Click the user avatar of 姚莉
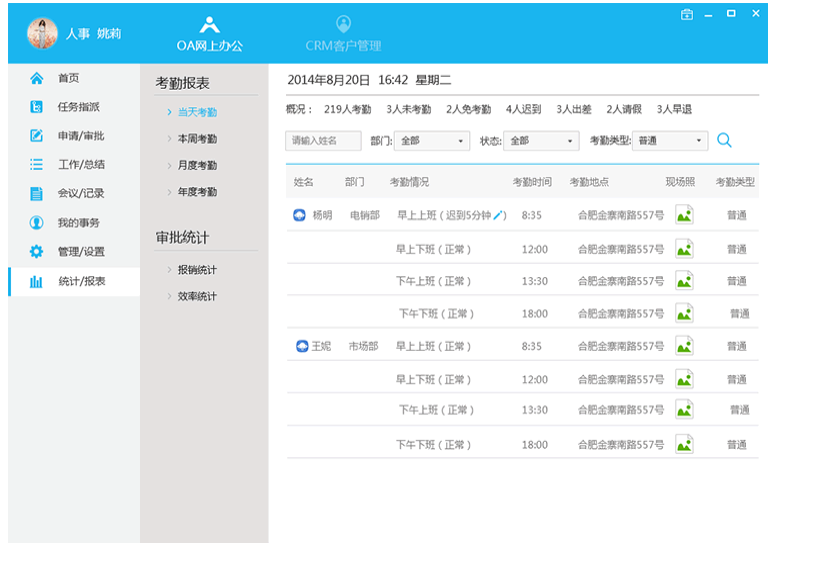 click(42, 33)
